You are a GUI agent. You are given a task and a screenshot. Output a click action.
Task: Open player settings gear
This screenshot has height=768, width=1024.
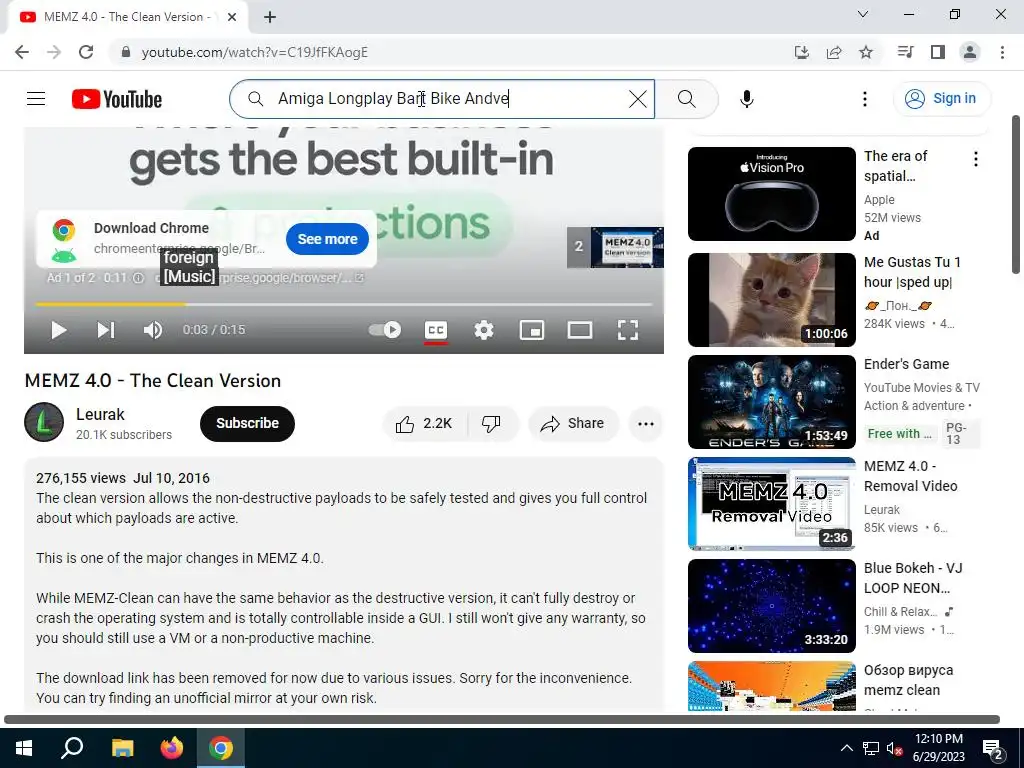coord(484,330)
